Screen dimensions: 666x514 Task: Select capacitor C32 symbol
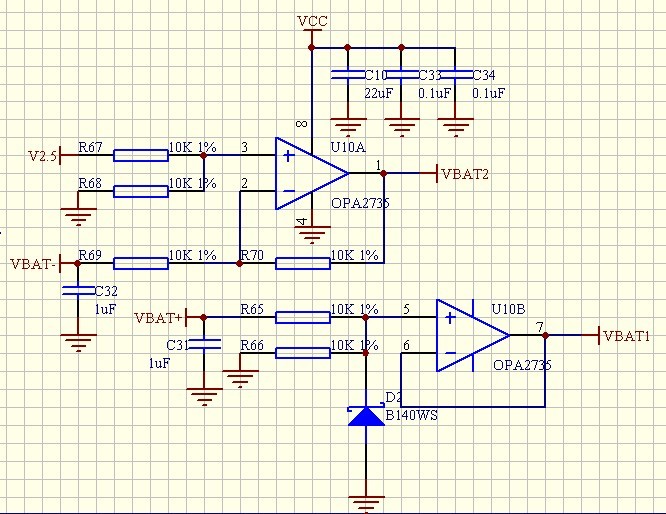tap(78, 291)
